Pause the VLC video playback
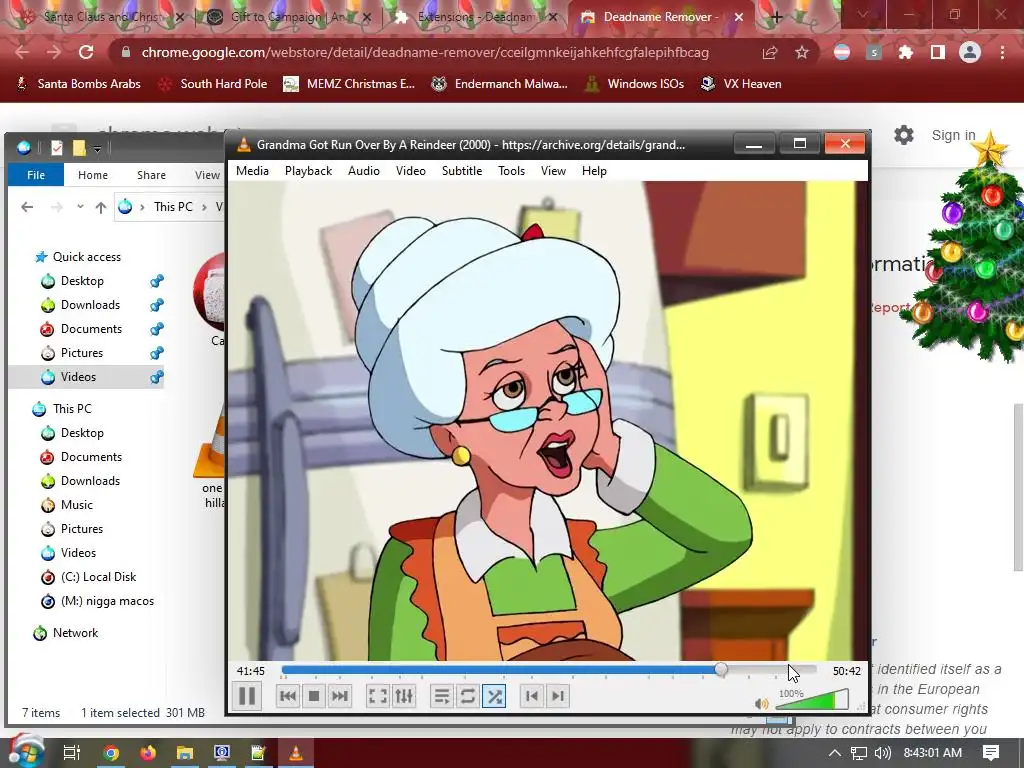1024x768 pixels. (x=247, y=696)
